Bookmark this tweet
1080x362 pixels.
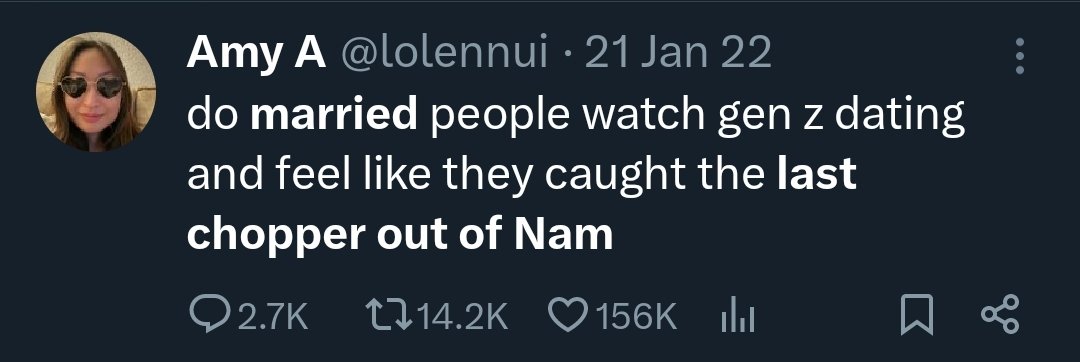pos(917,316)
